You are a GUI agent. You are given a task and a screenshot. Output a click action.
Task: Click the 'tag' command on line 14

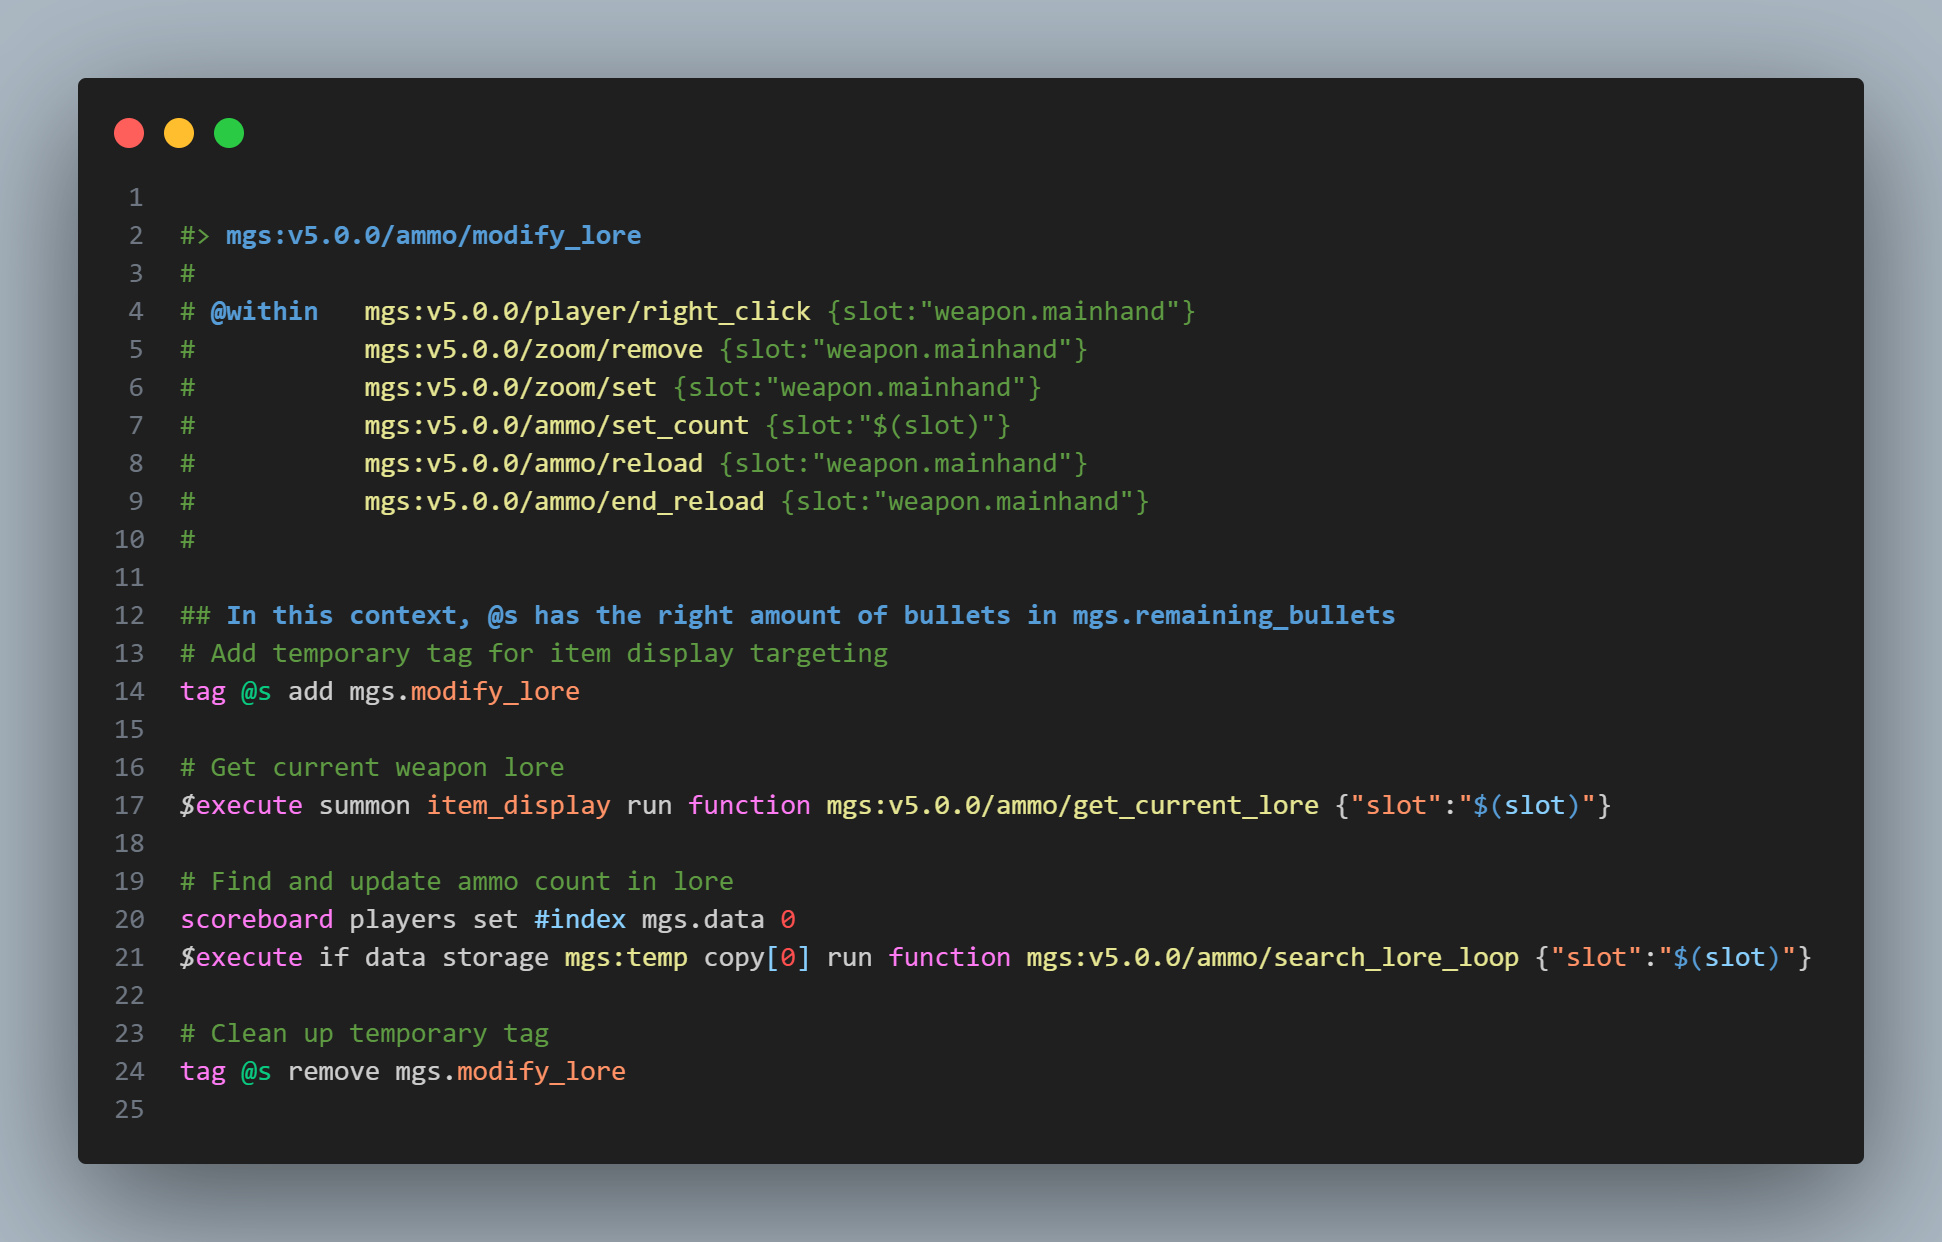click(203, 691)
